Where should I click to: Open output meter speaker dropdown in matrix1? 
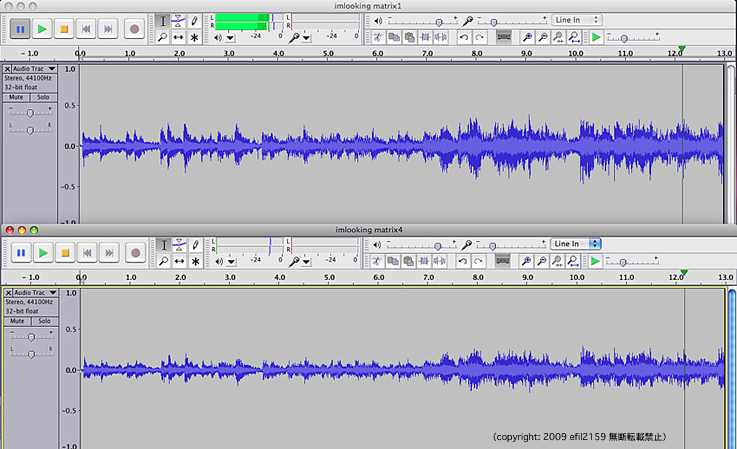pos(230,38)
